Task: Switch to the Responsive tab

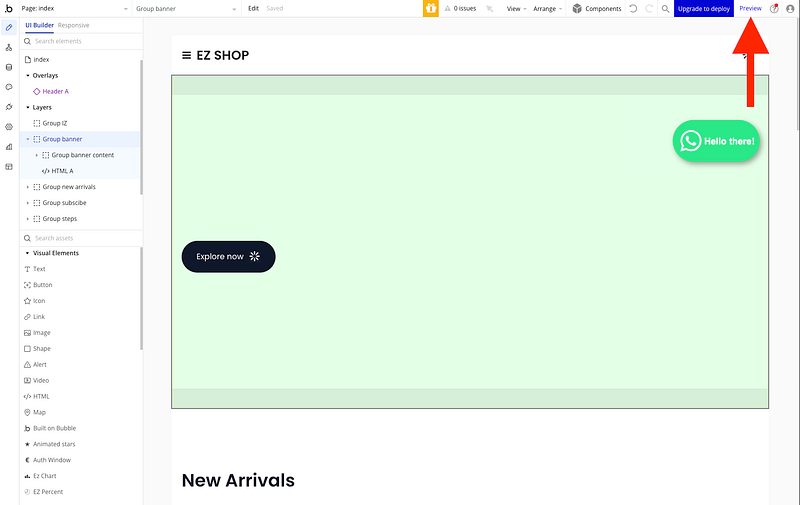Action: pos(73,24)
